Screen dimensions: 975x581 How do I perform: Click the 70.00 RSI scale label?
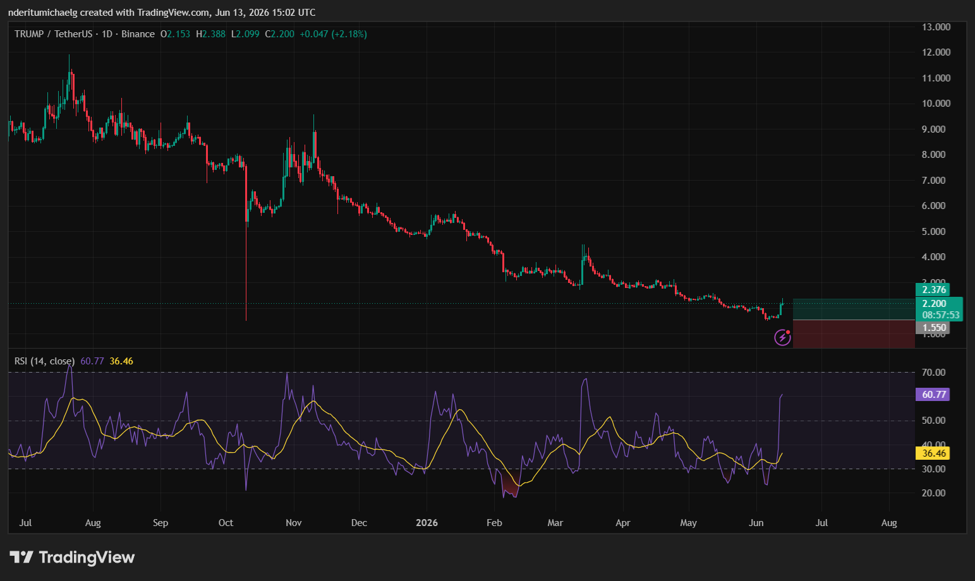pyautogui.click(x=933, y=373)
